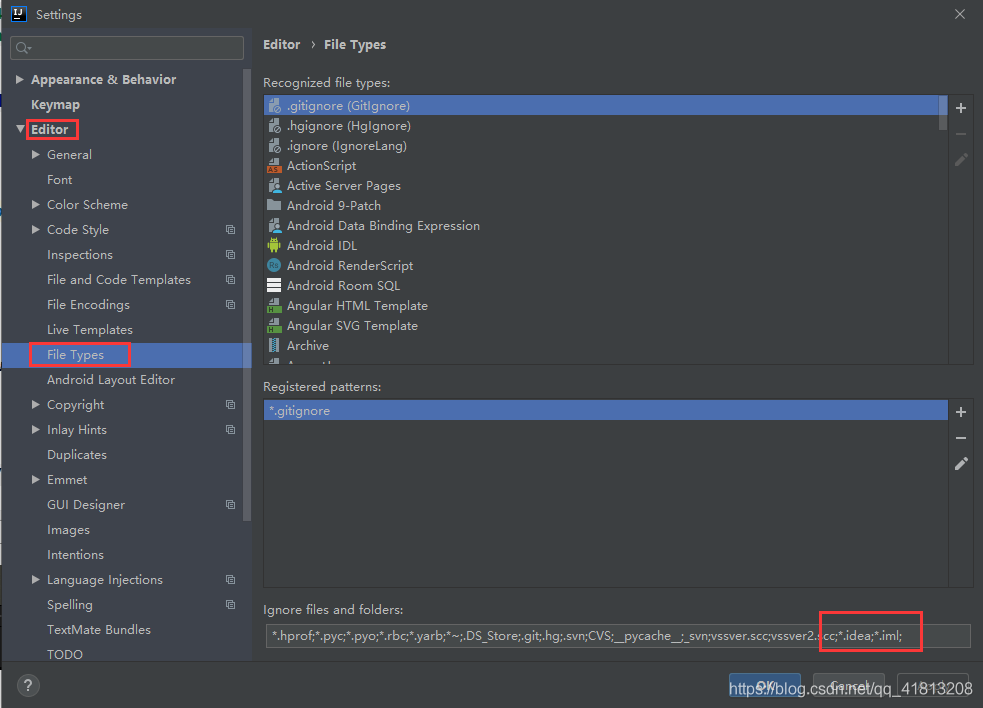Edit the selected recognized file type

click(960, 160)
